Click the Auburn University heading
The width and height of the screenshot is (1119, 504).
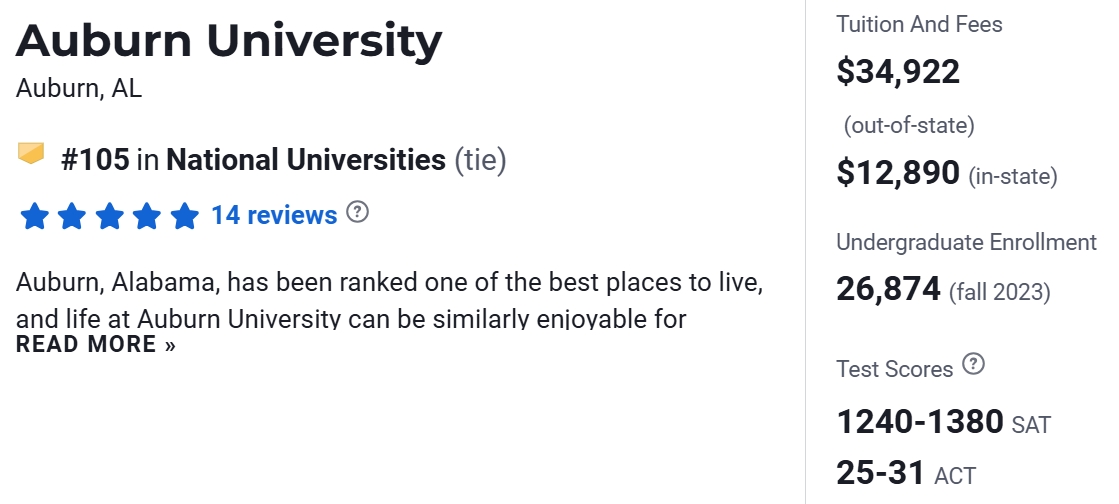click(x=229, y=41)
